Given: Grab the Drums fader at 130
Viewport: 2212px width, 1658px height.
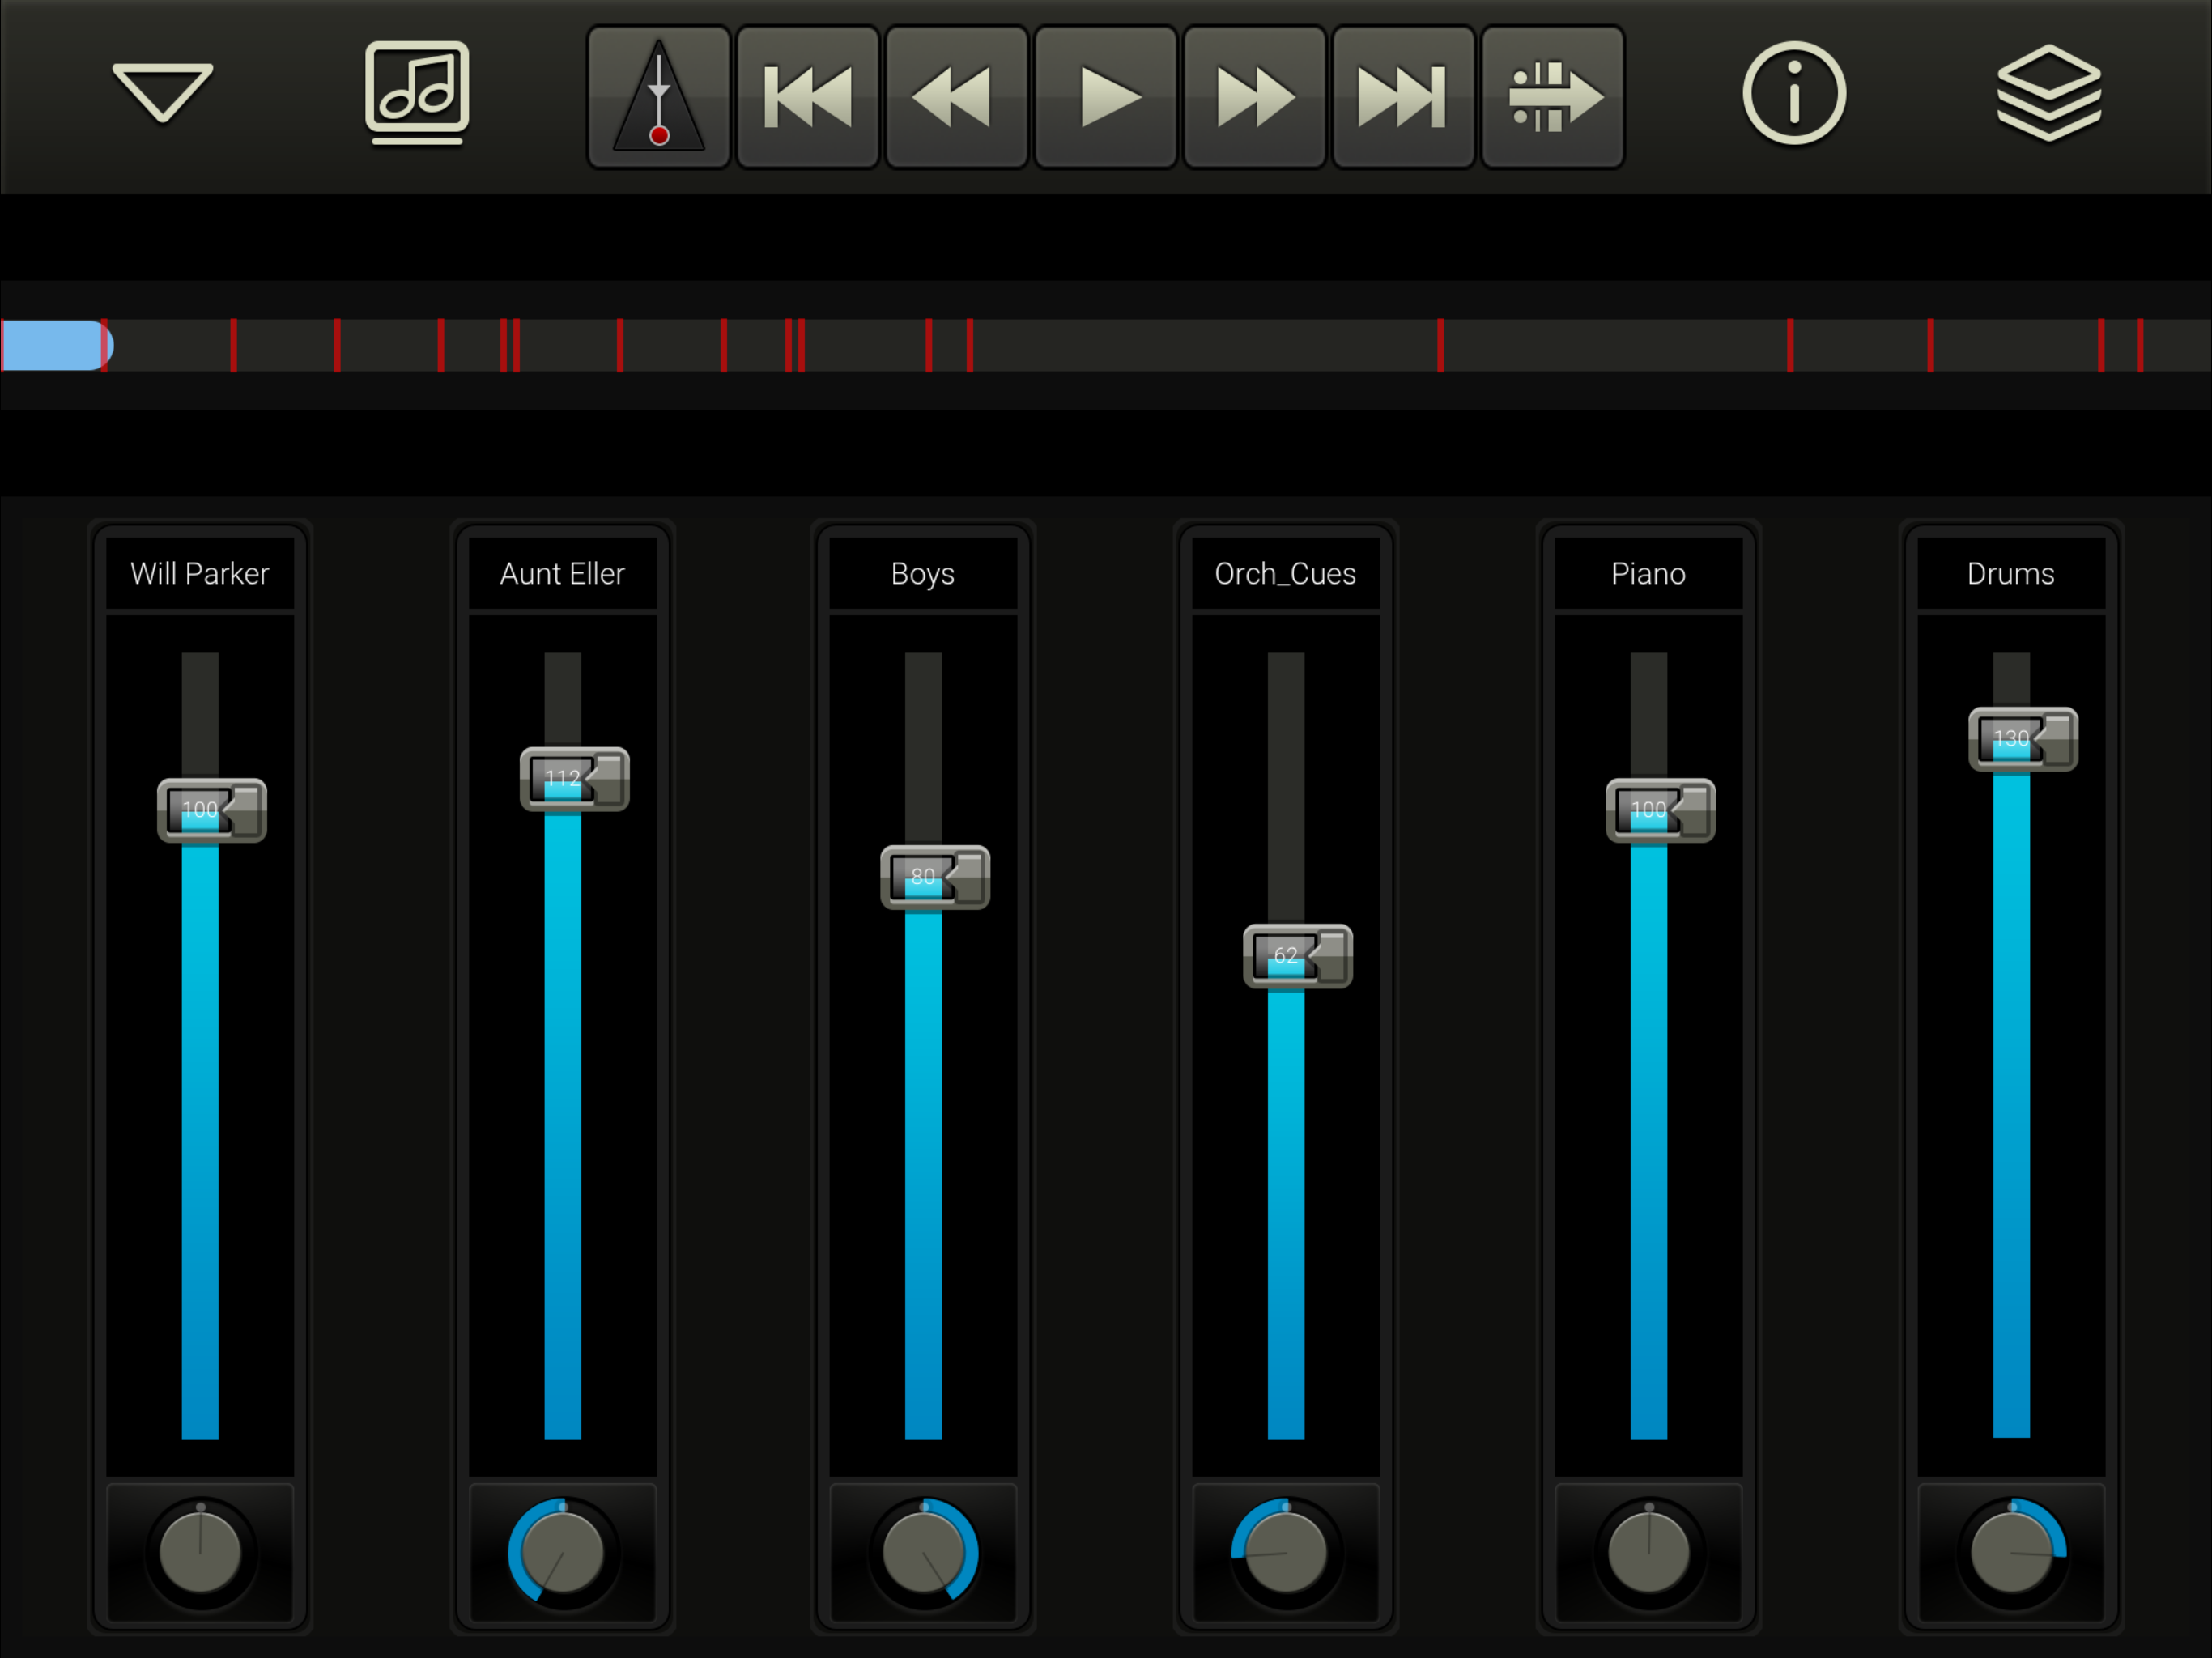Looking at the screenshot, I should point(2023,739).
